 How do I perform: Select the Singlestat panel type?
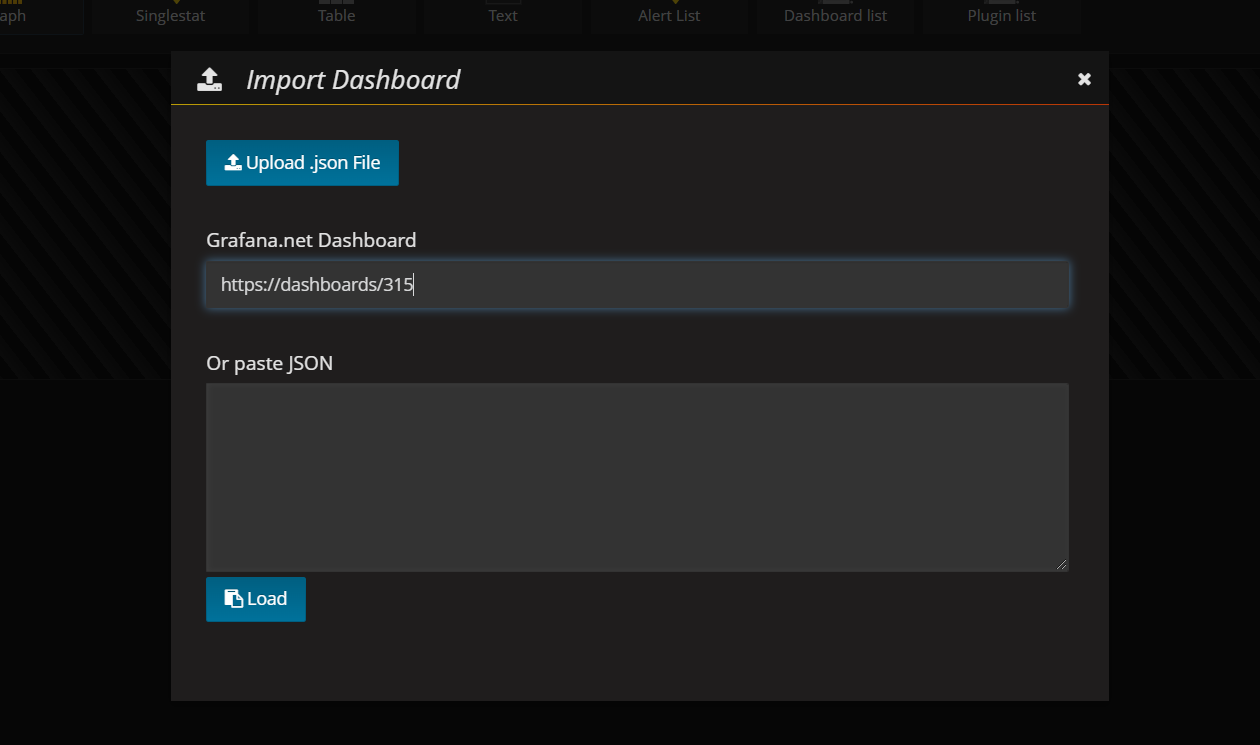click(x=170, y=16)
